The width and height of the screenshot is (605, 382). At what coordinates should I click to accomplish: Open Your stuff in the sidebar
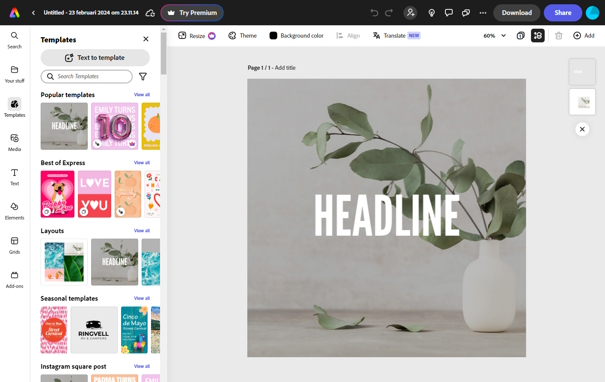(14, 74)
